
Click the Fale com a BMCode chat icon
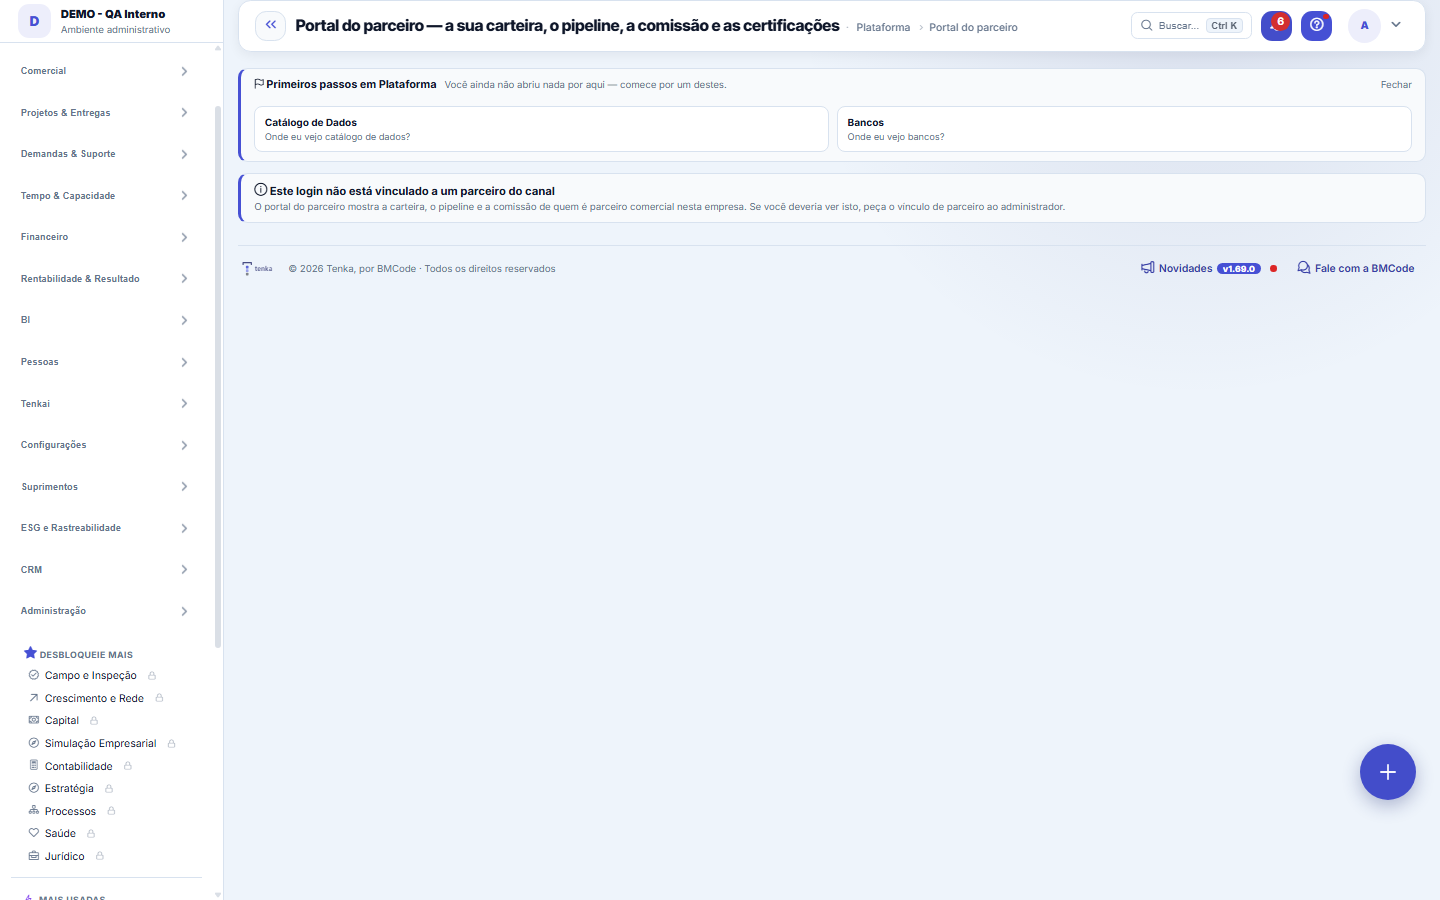(1304, 268)
